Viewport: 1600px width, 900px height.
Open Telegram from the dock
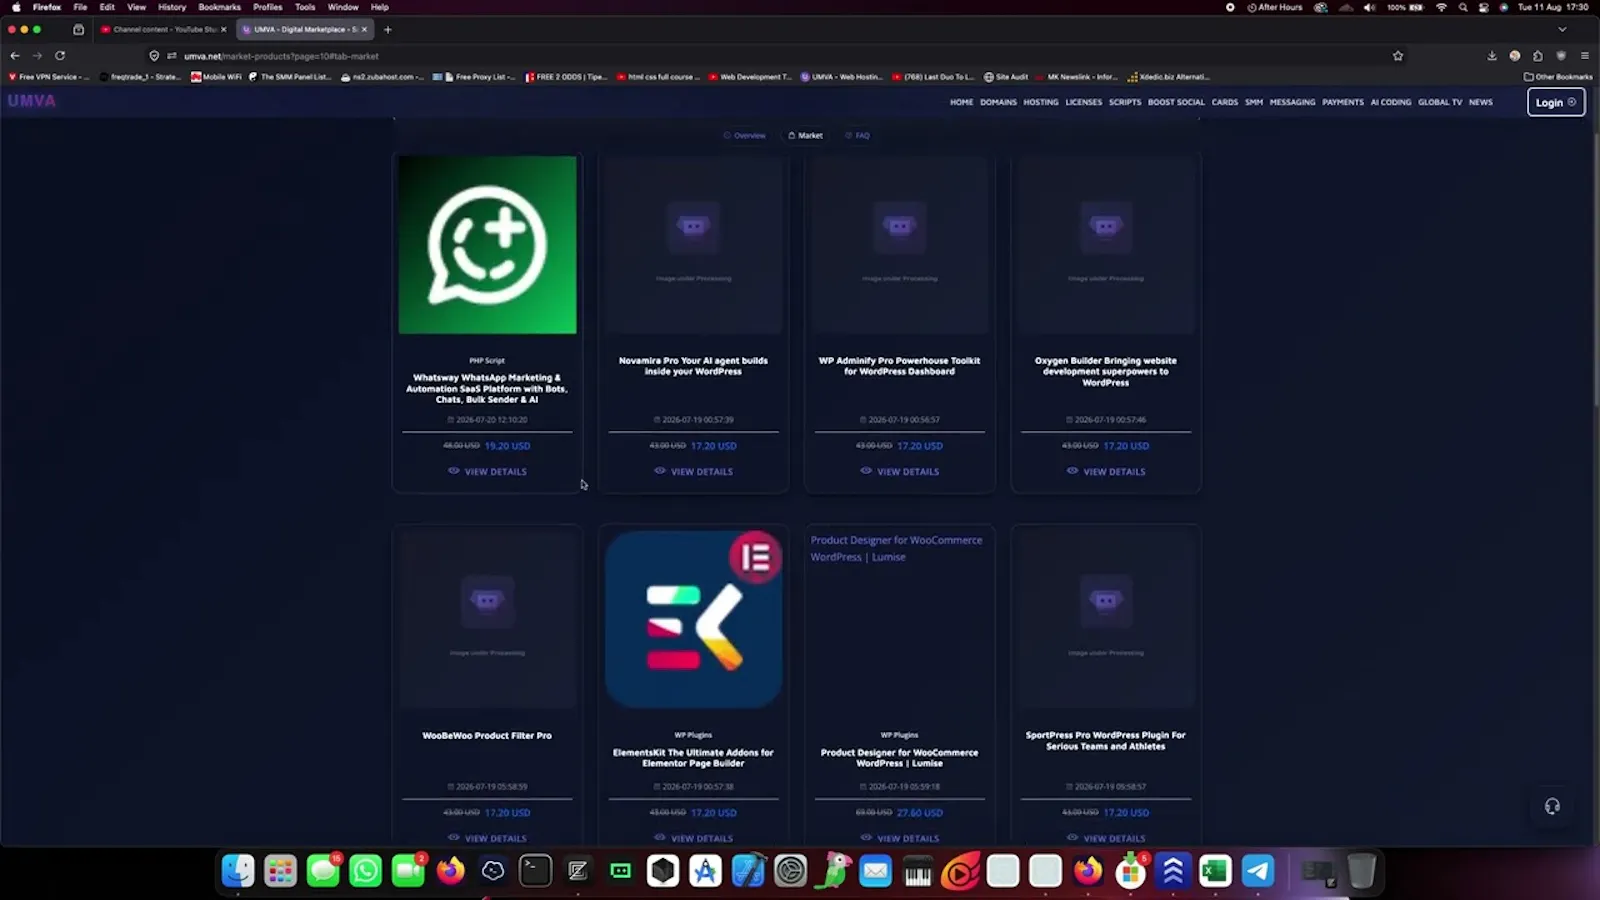(1258, 871)
